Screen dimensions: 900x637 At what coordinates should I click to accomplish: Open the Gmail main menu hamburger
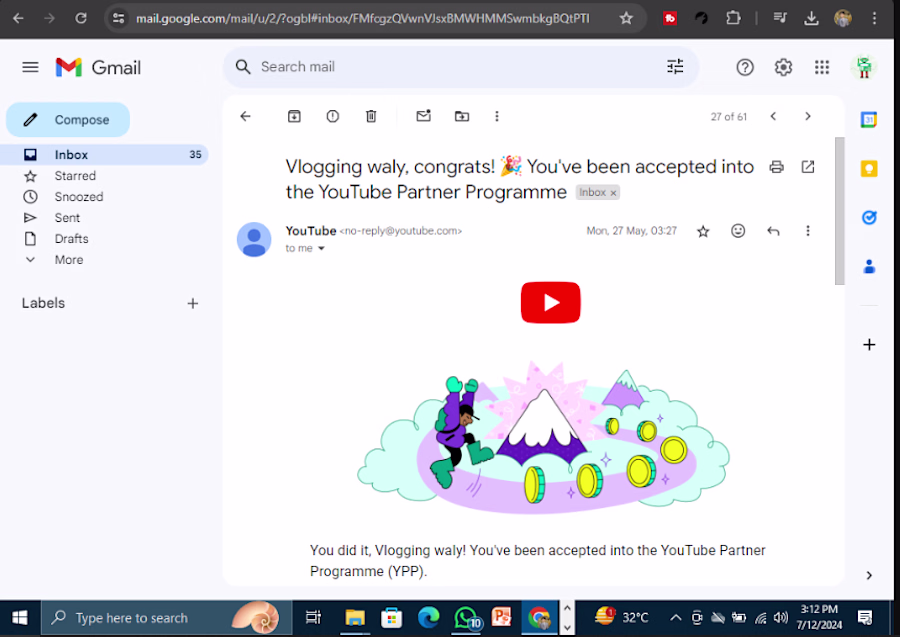[30, 67]
